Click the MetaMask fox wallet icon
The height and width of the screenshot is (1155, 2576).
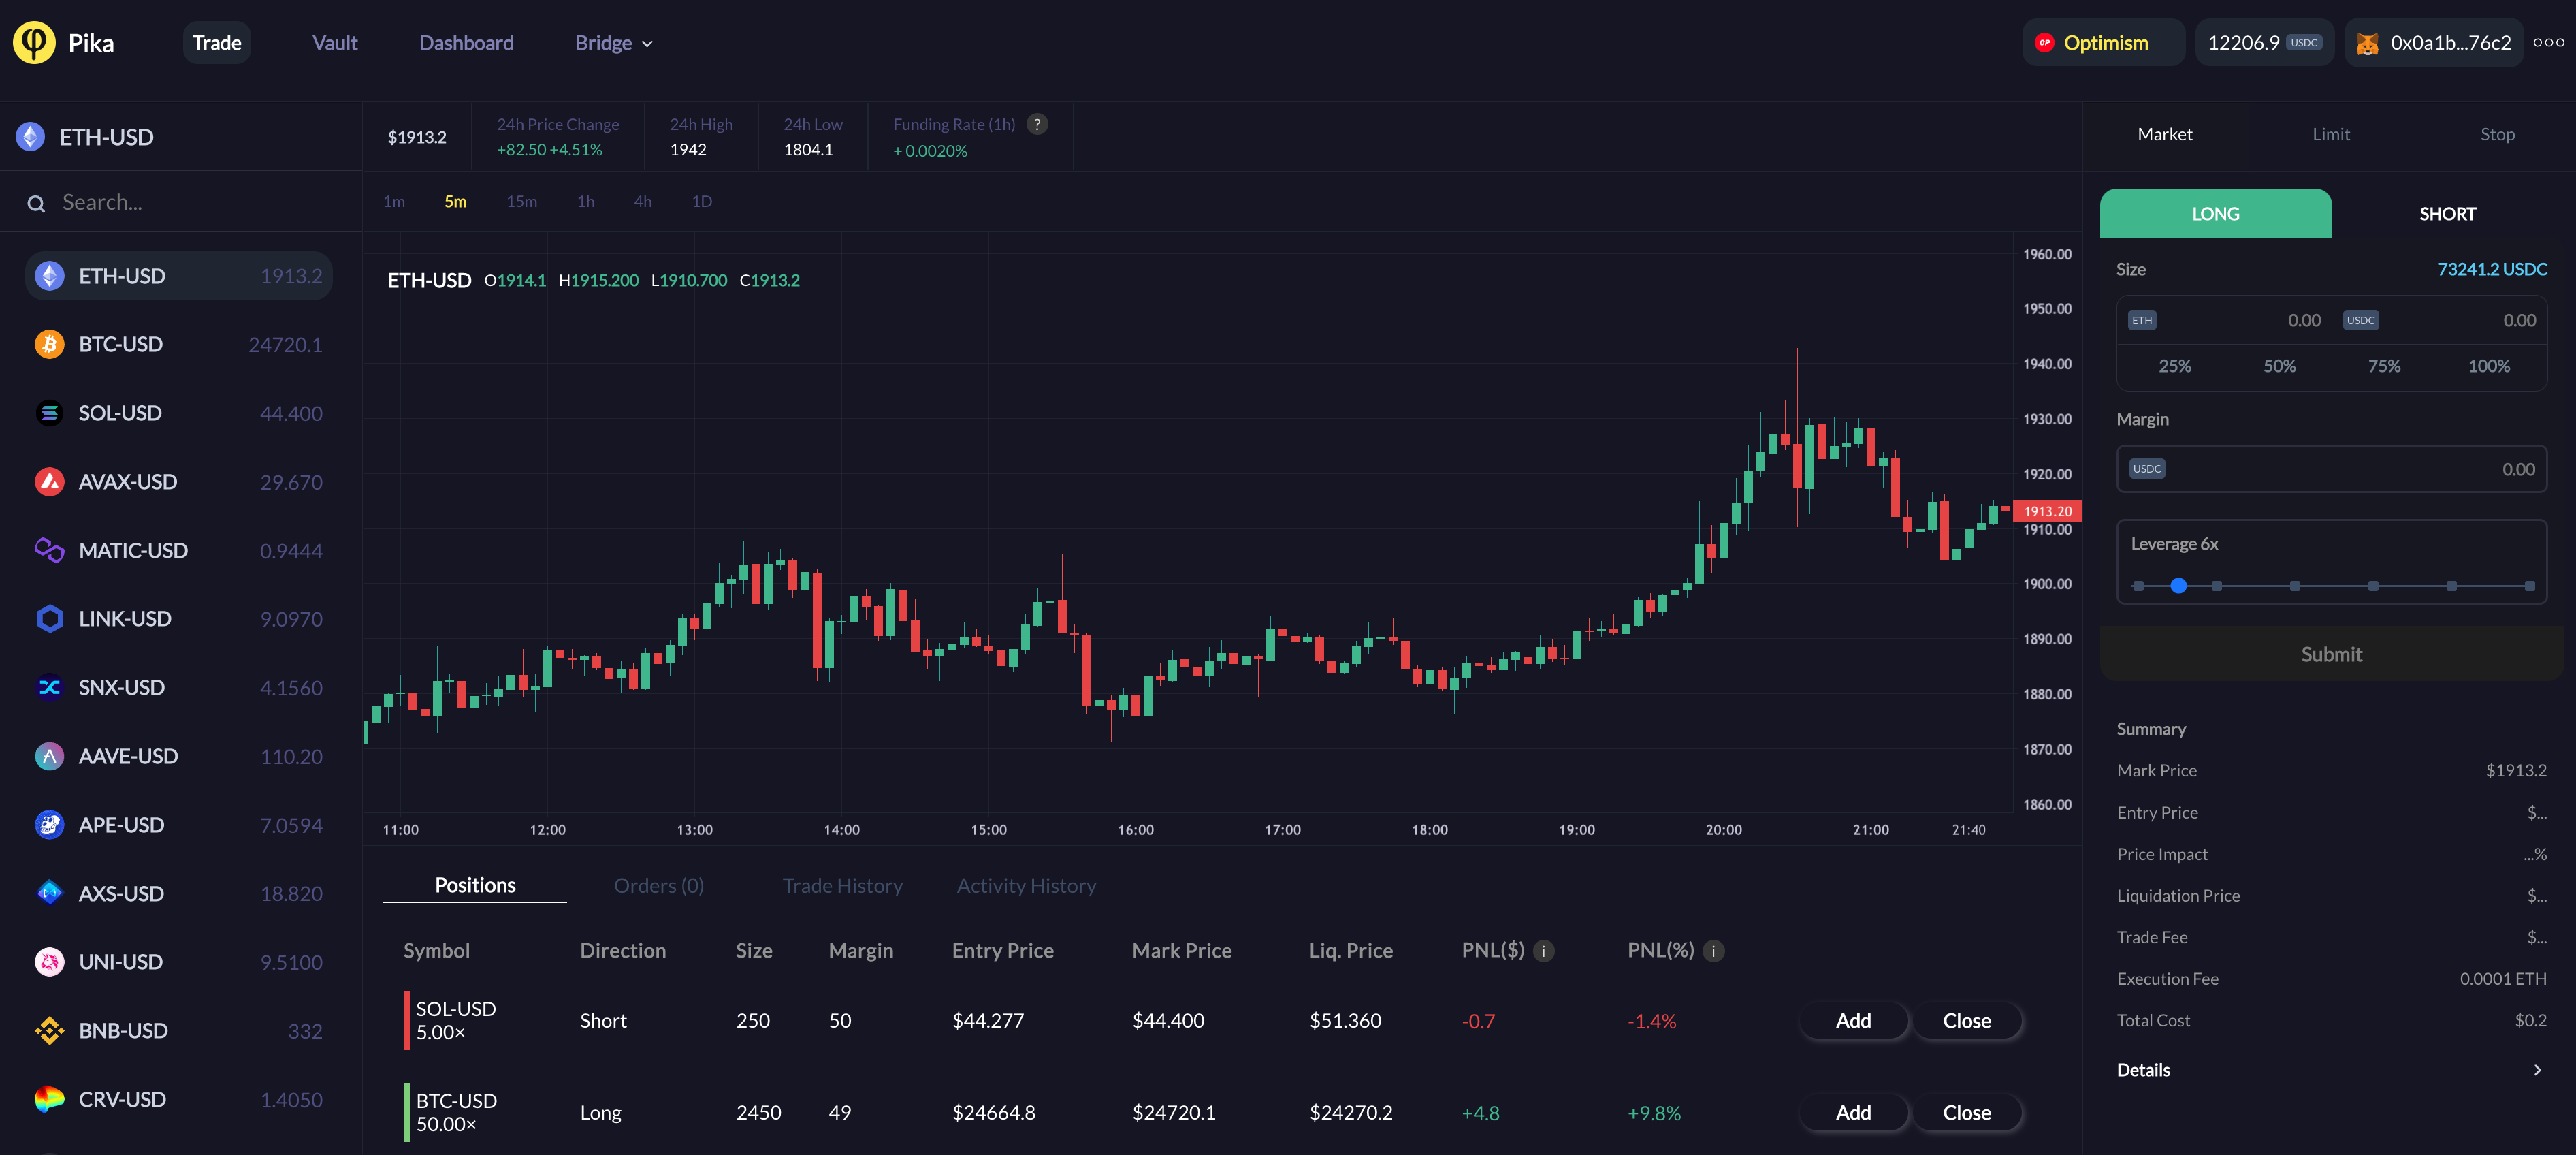pyautogui.click(x=2367, y=44)
